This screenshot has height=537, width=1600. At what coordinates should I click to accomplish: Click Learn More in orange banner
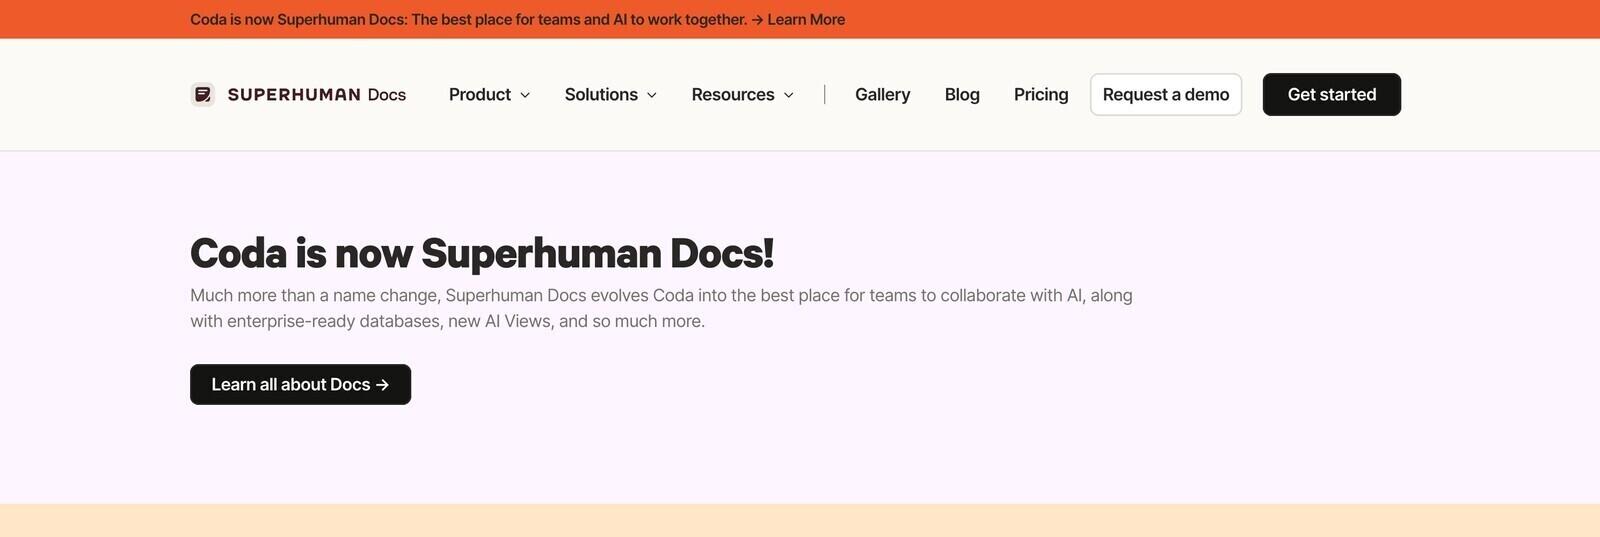click(x=806, y=19)
